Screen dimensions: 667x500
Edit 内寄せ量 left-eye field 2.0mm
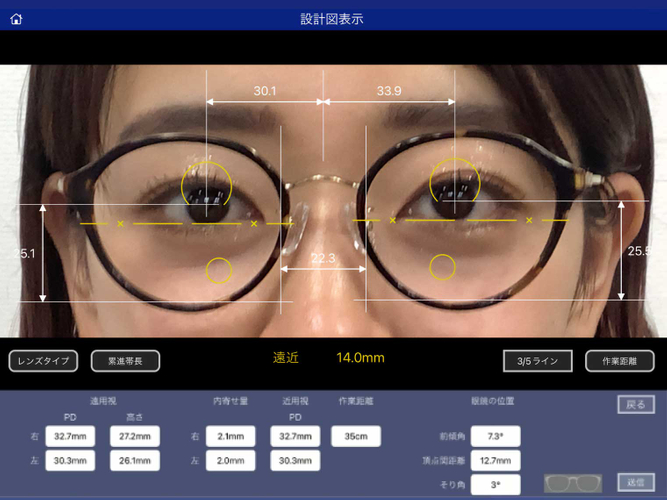[x=231, y=460]
